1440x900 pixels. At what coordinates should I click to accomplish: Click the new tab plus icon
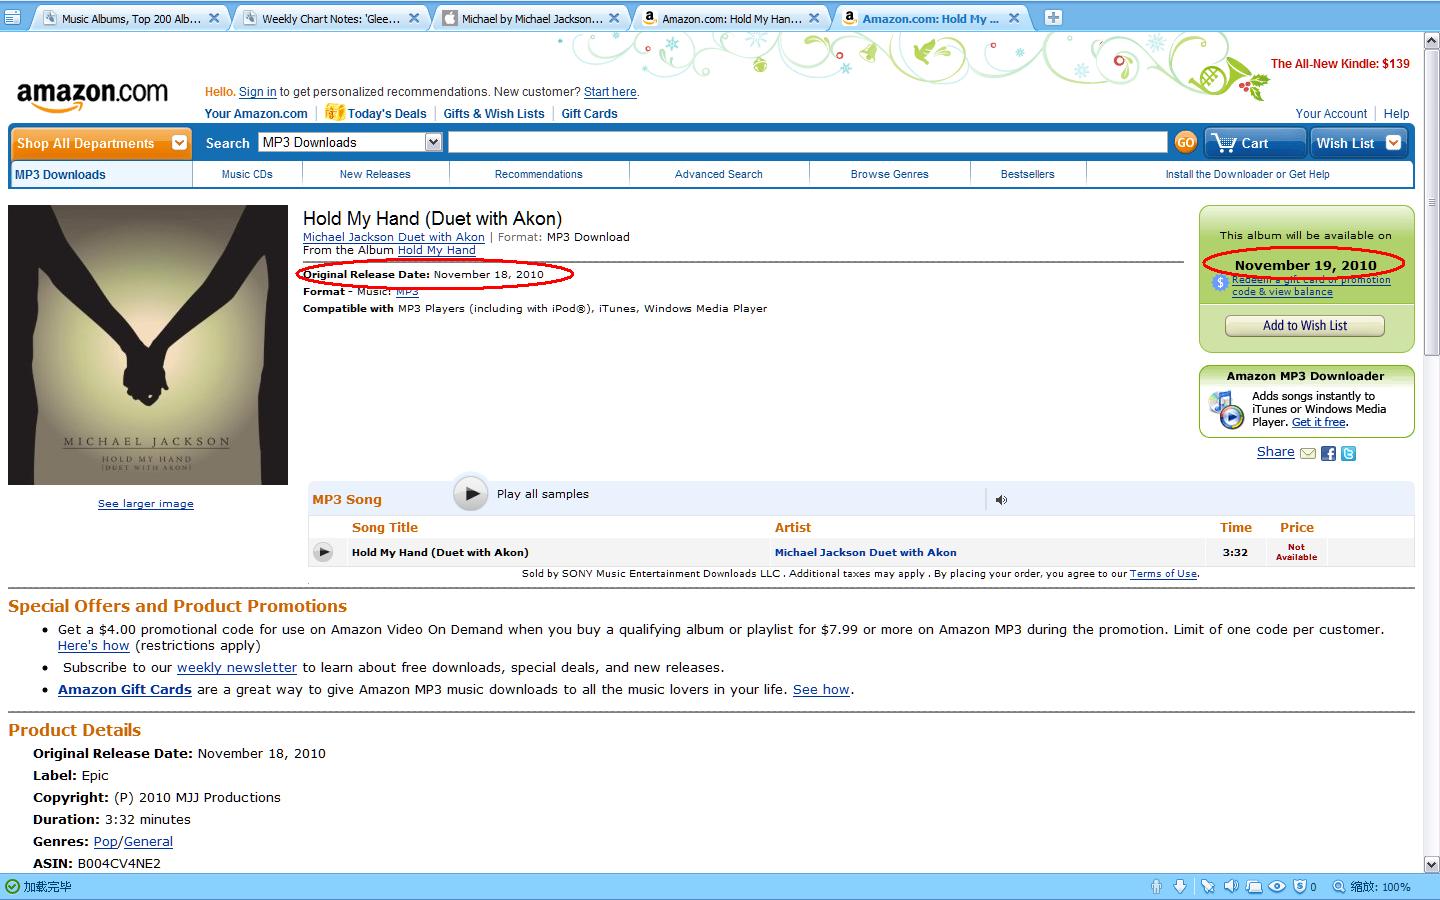coord(1053,17)
